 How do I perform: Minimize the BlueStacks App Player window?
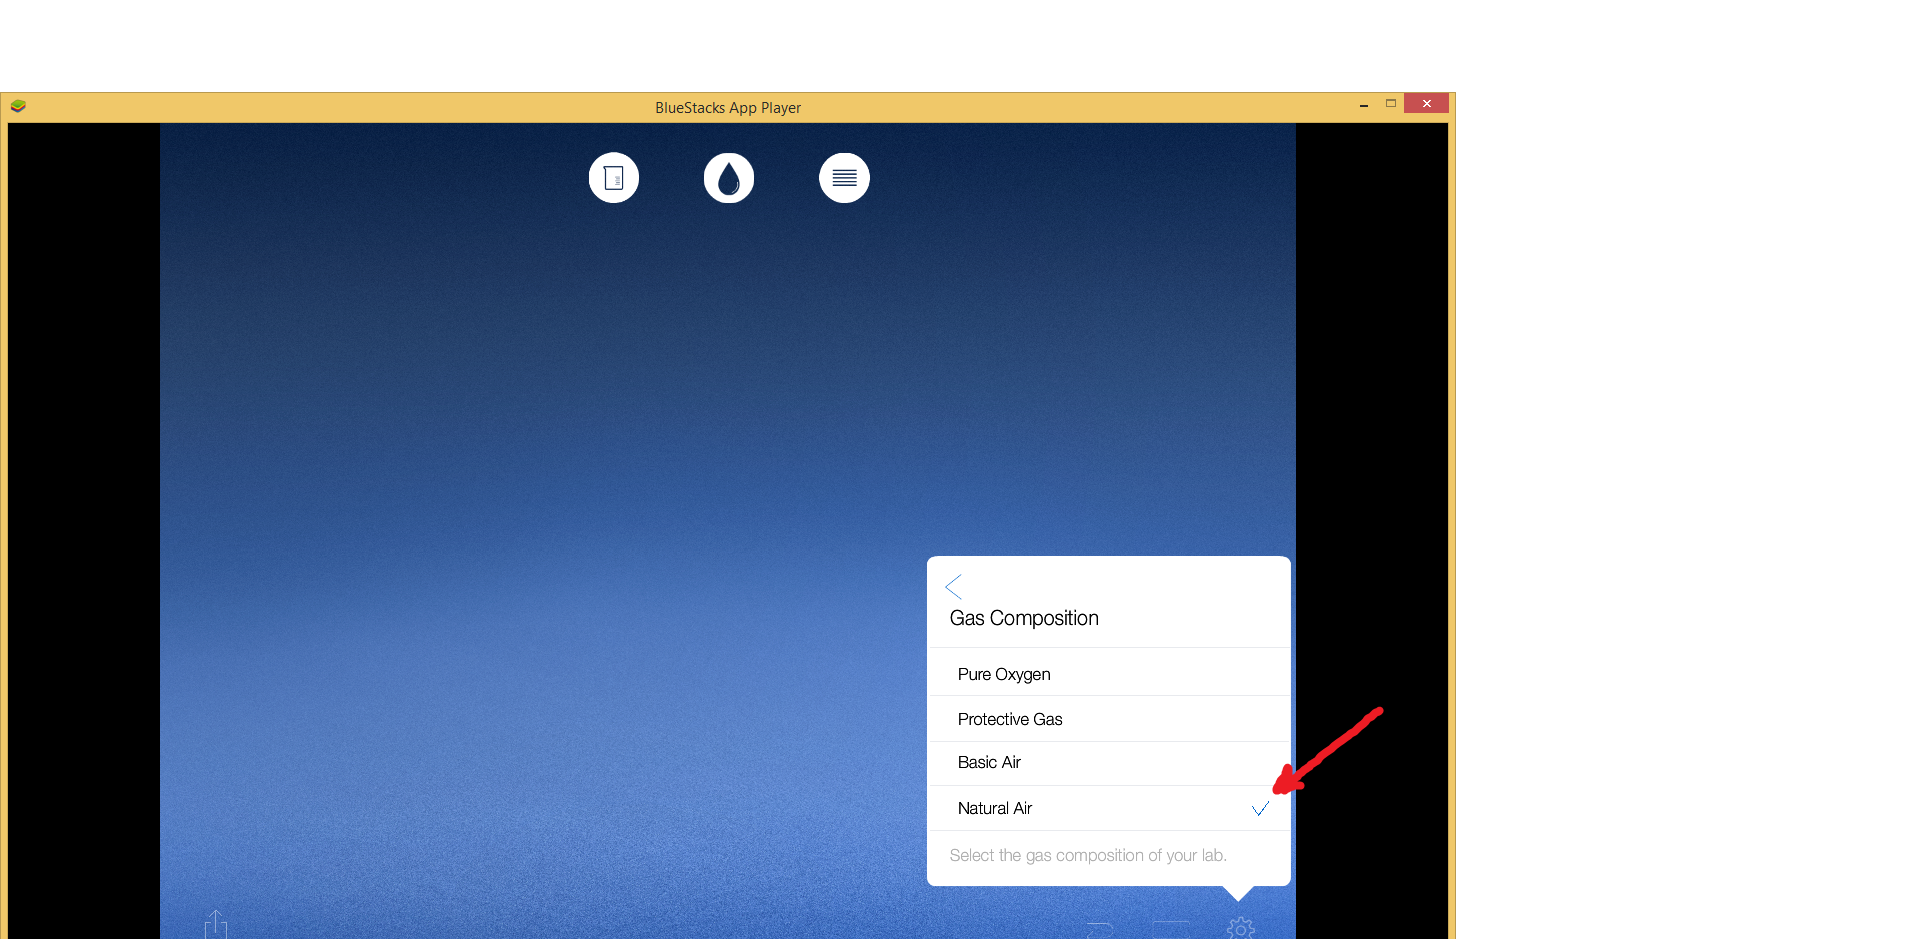[x=1363, y=104]
